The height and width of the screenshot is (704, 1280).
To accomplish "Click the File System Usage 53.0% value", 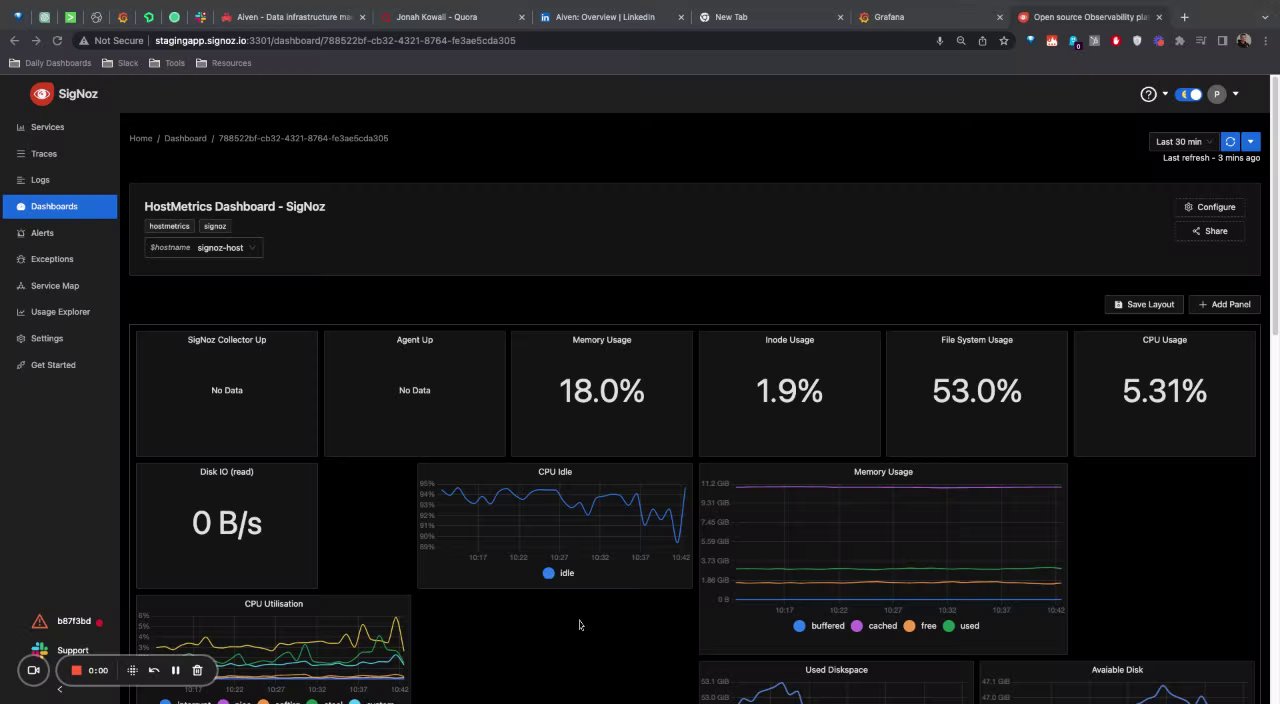I will coord(977,391).
